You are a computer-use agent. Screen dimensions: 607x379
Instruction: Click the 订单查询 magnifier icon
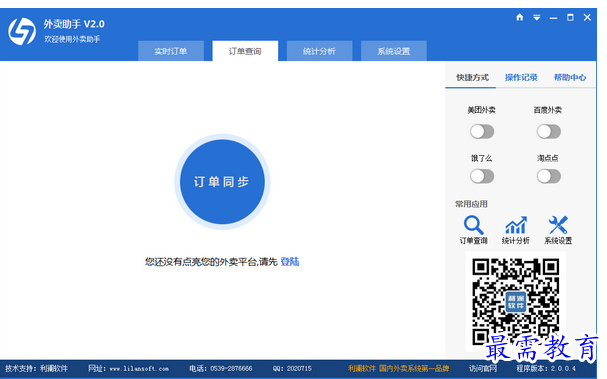473,225
